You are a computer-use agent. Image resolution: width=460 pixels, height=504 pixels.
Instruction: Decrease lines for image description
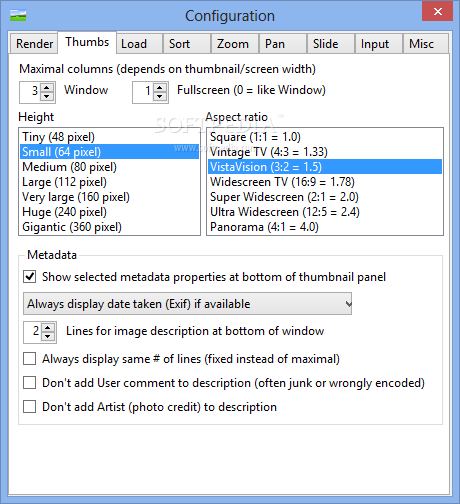48,337
